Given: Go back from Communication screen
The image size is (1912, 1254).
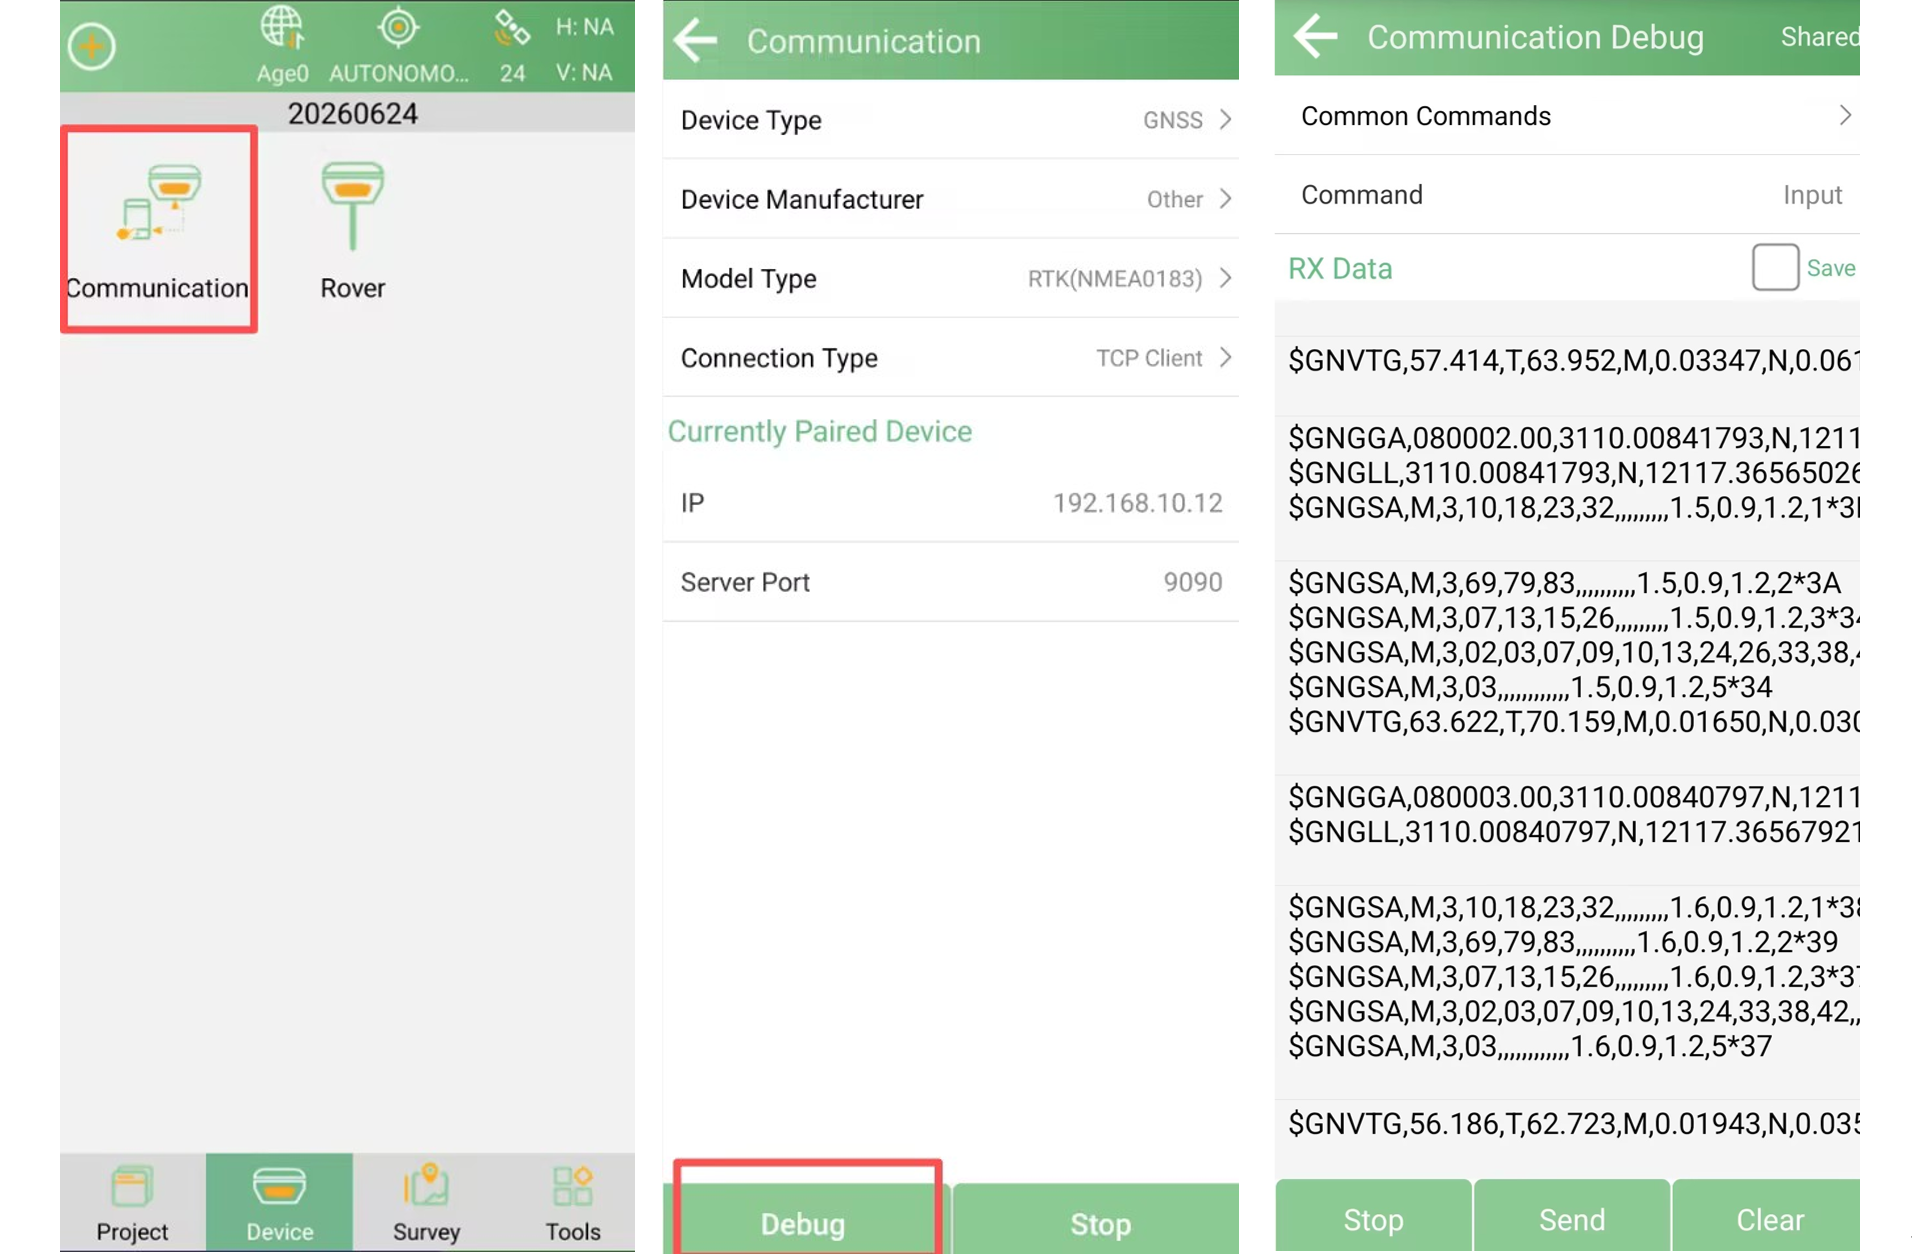Looking at the screenshot, I should coord(696,41).
